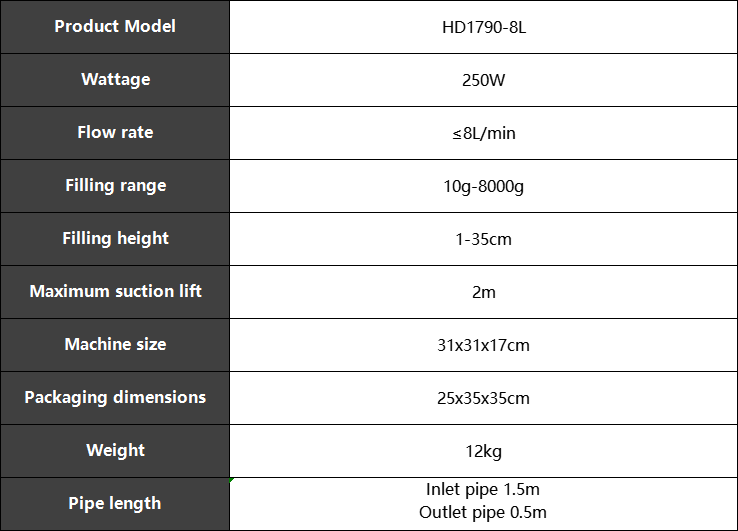Select the Filling height label cell
The width and height of the screenshot is (738, 531).
(115, 239)
